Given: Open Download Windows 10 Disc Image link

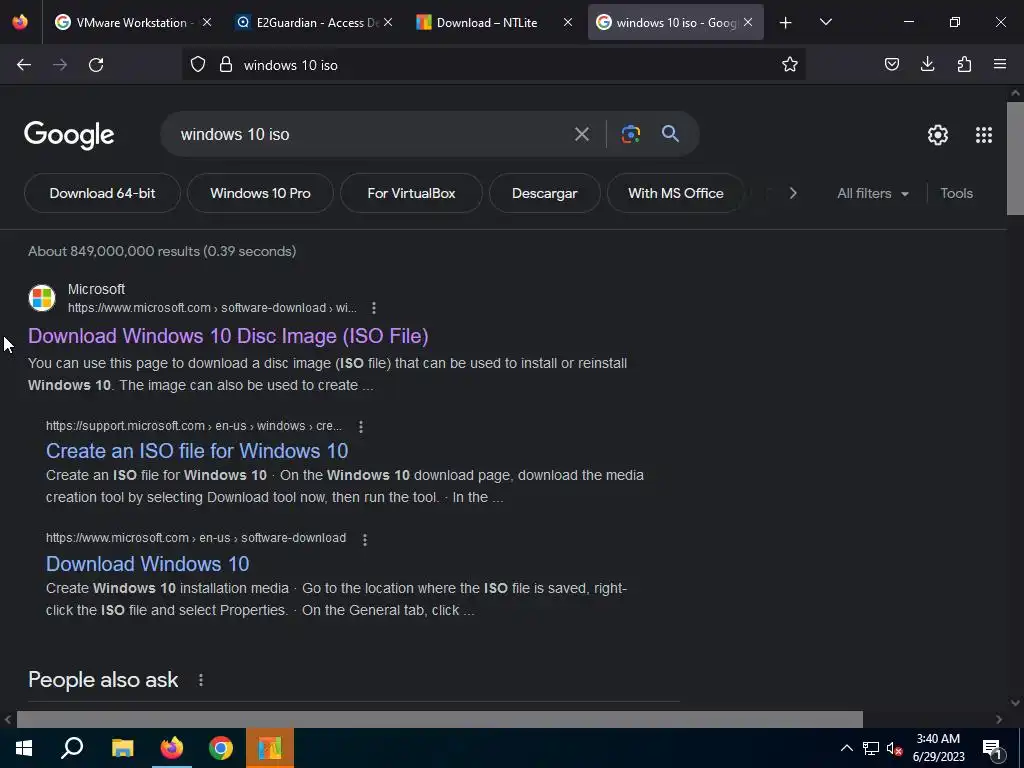Looking at the screenshot, I should coord(228,336).
